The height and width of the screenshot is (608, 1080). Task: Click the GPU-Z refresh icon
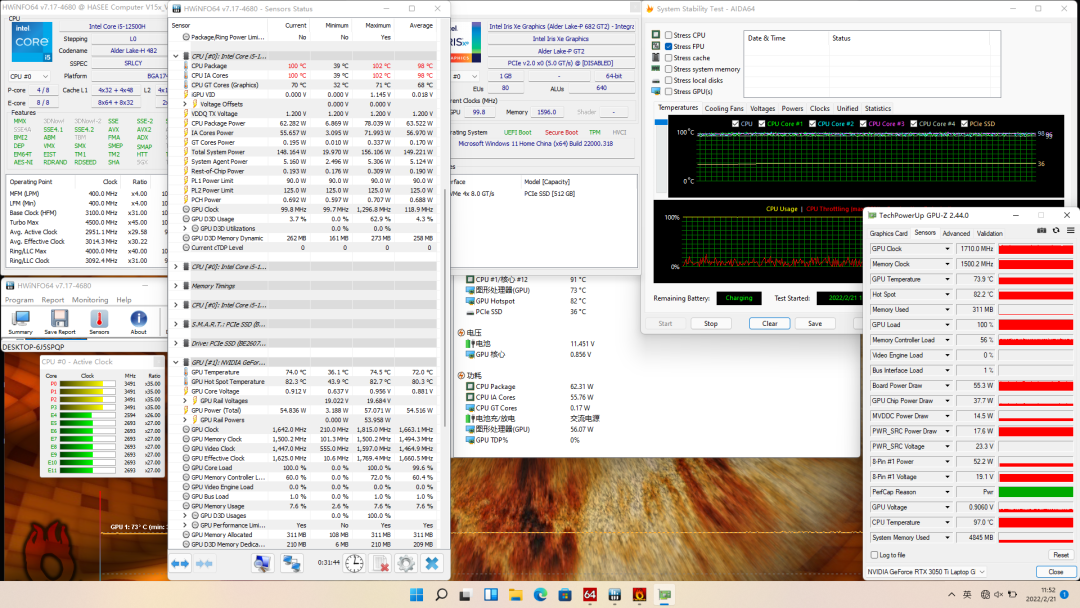click(1056, 231)
